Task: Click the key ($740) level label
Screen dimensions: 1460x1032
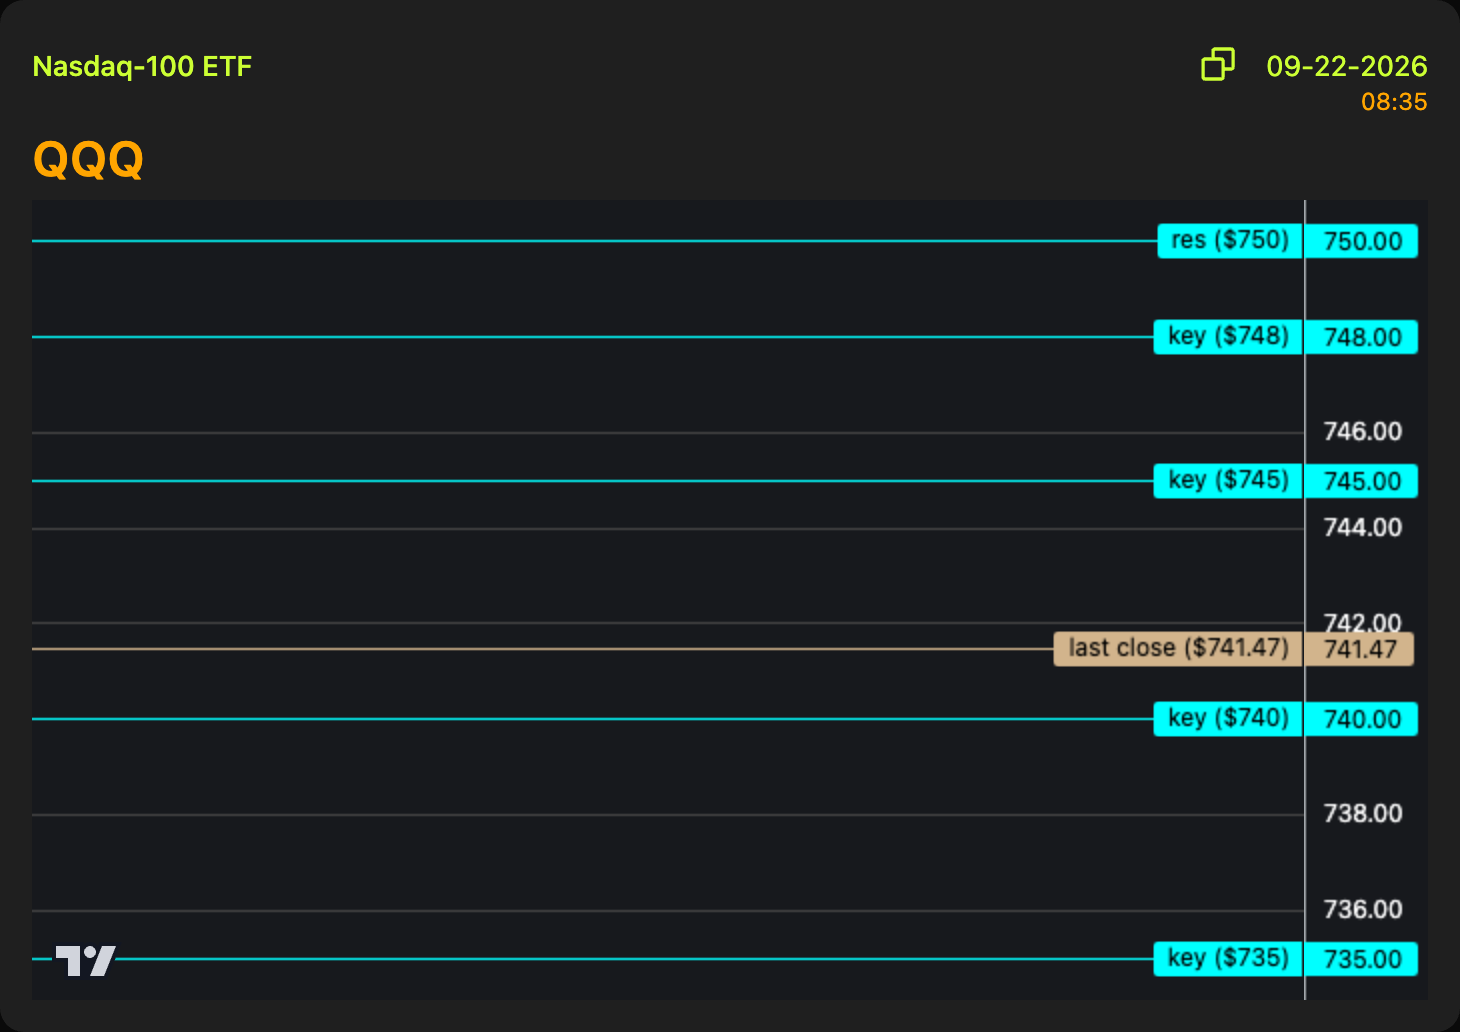Action: (x=1228, y=719)
